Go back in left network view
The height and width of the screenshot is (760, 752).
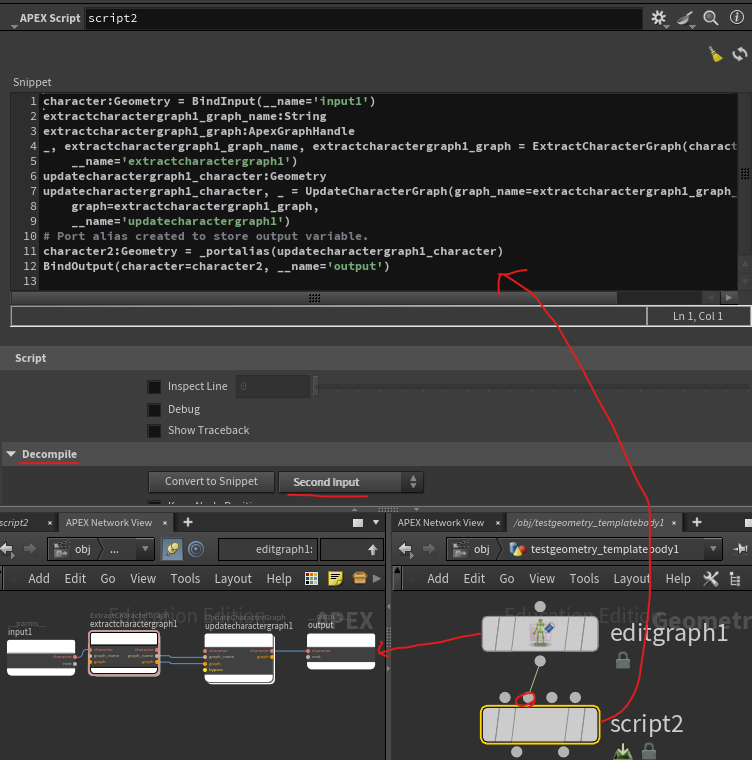[7, 549]
